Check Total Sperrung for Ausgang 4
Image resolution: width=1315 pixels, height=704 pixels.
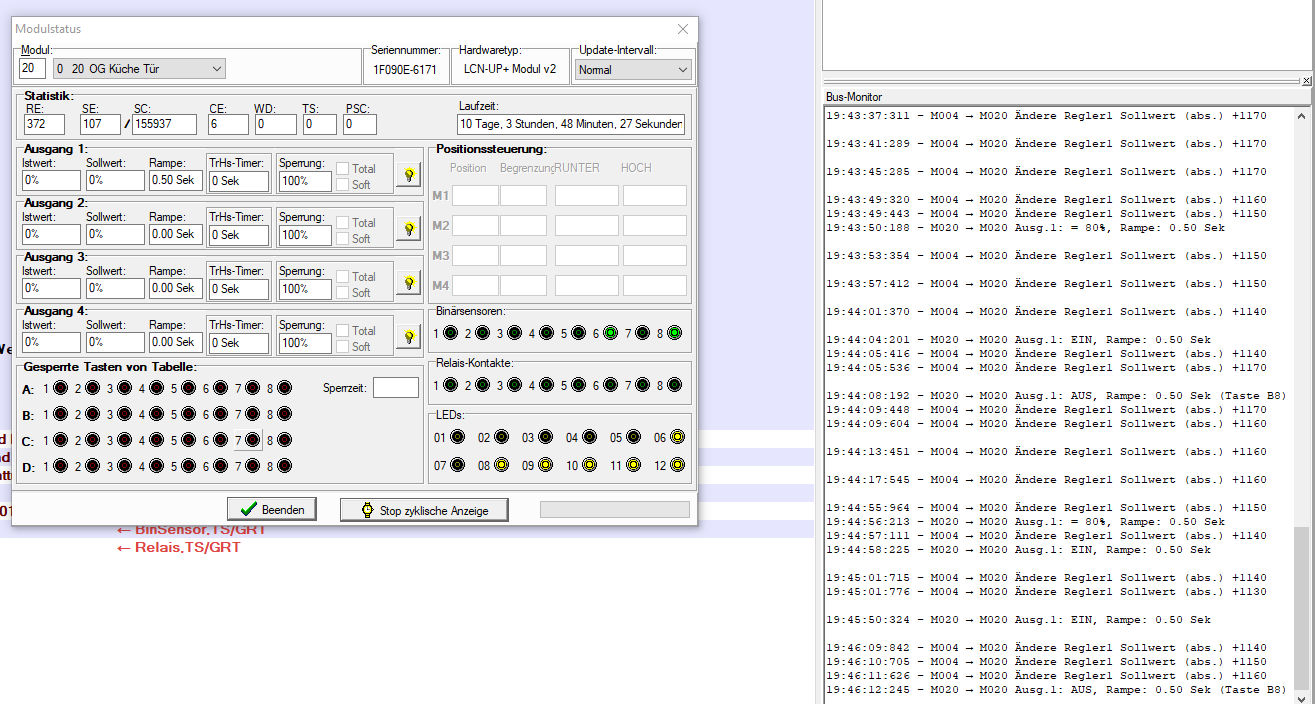[x=342, y=331]
